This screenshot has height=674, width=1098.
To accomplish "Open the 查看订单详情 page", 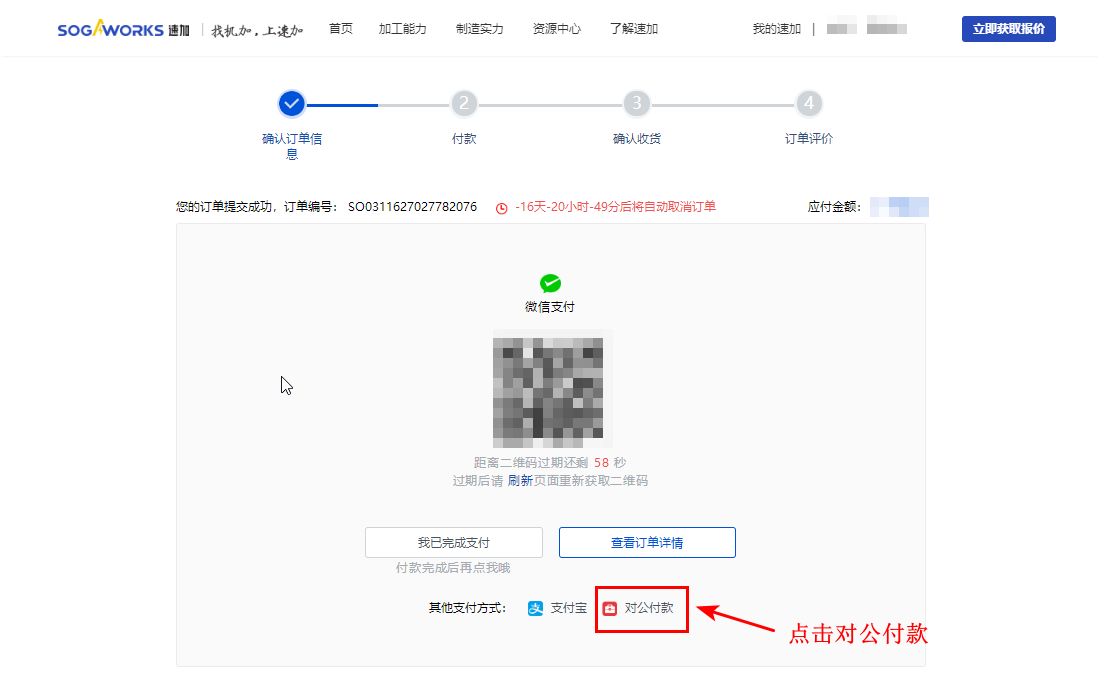I will pos(647,542).
